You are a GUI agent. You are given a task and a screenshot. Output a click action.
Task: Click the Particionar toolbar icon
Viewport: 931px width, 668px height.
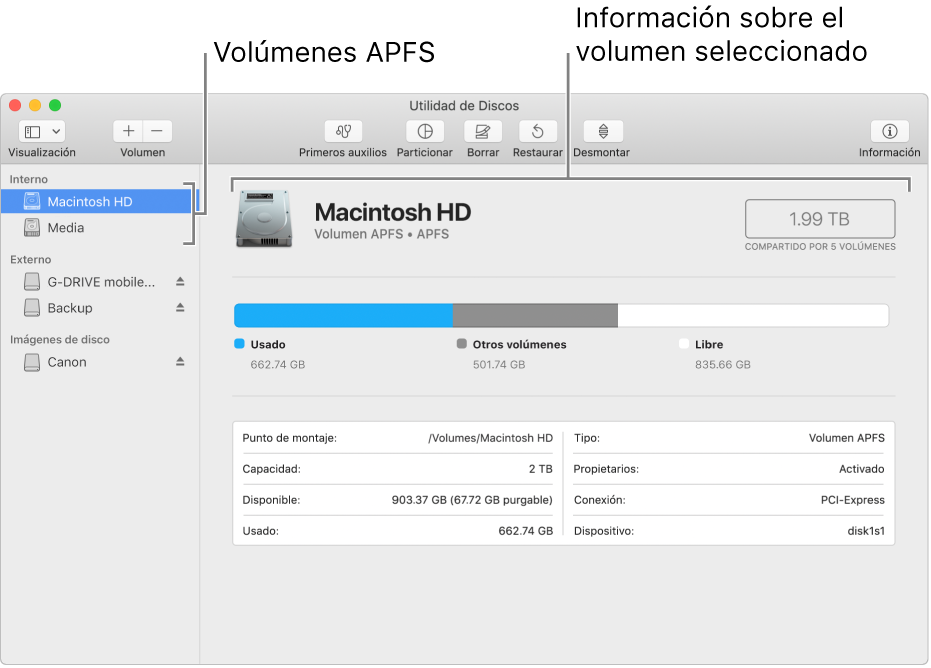(425, 131)
